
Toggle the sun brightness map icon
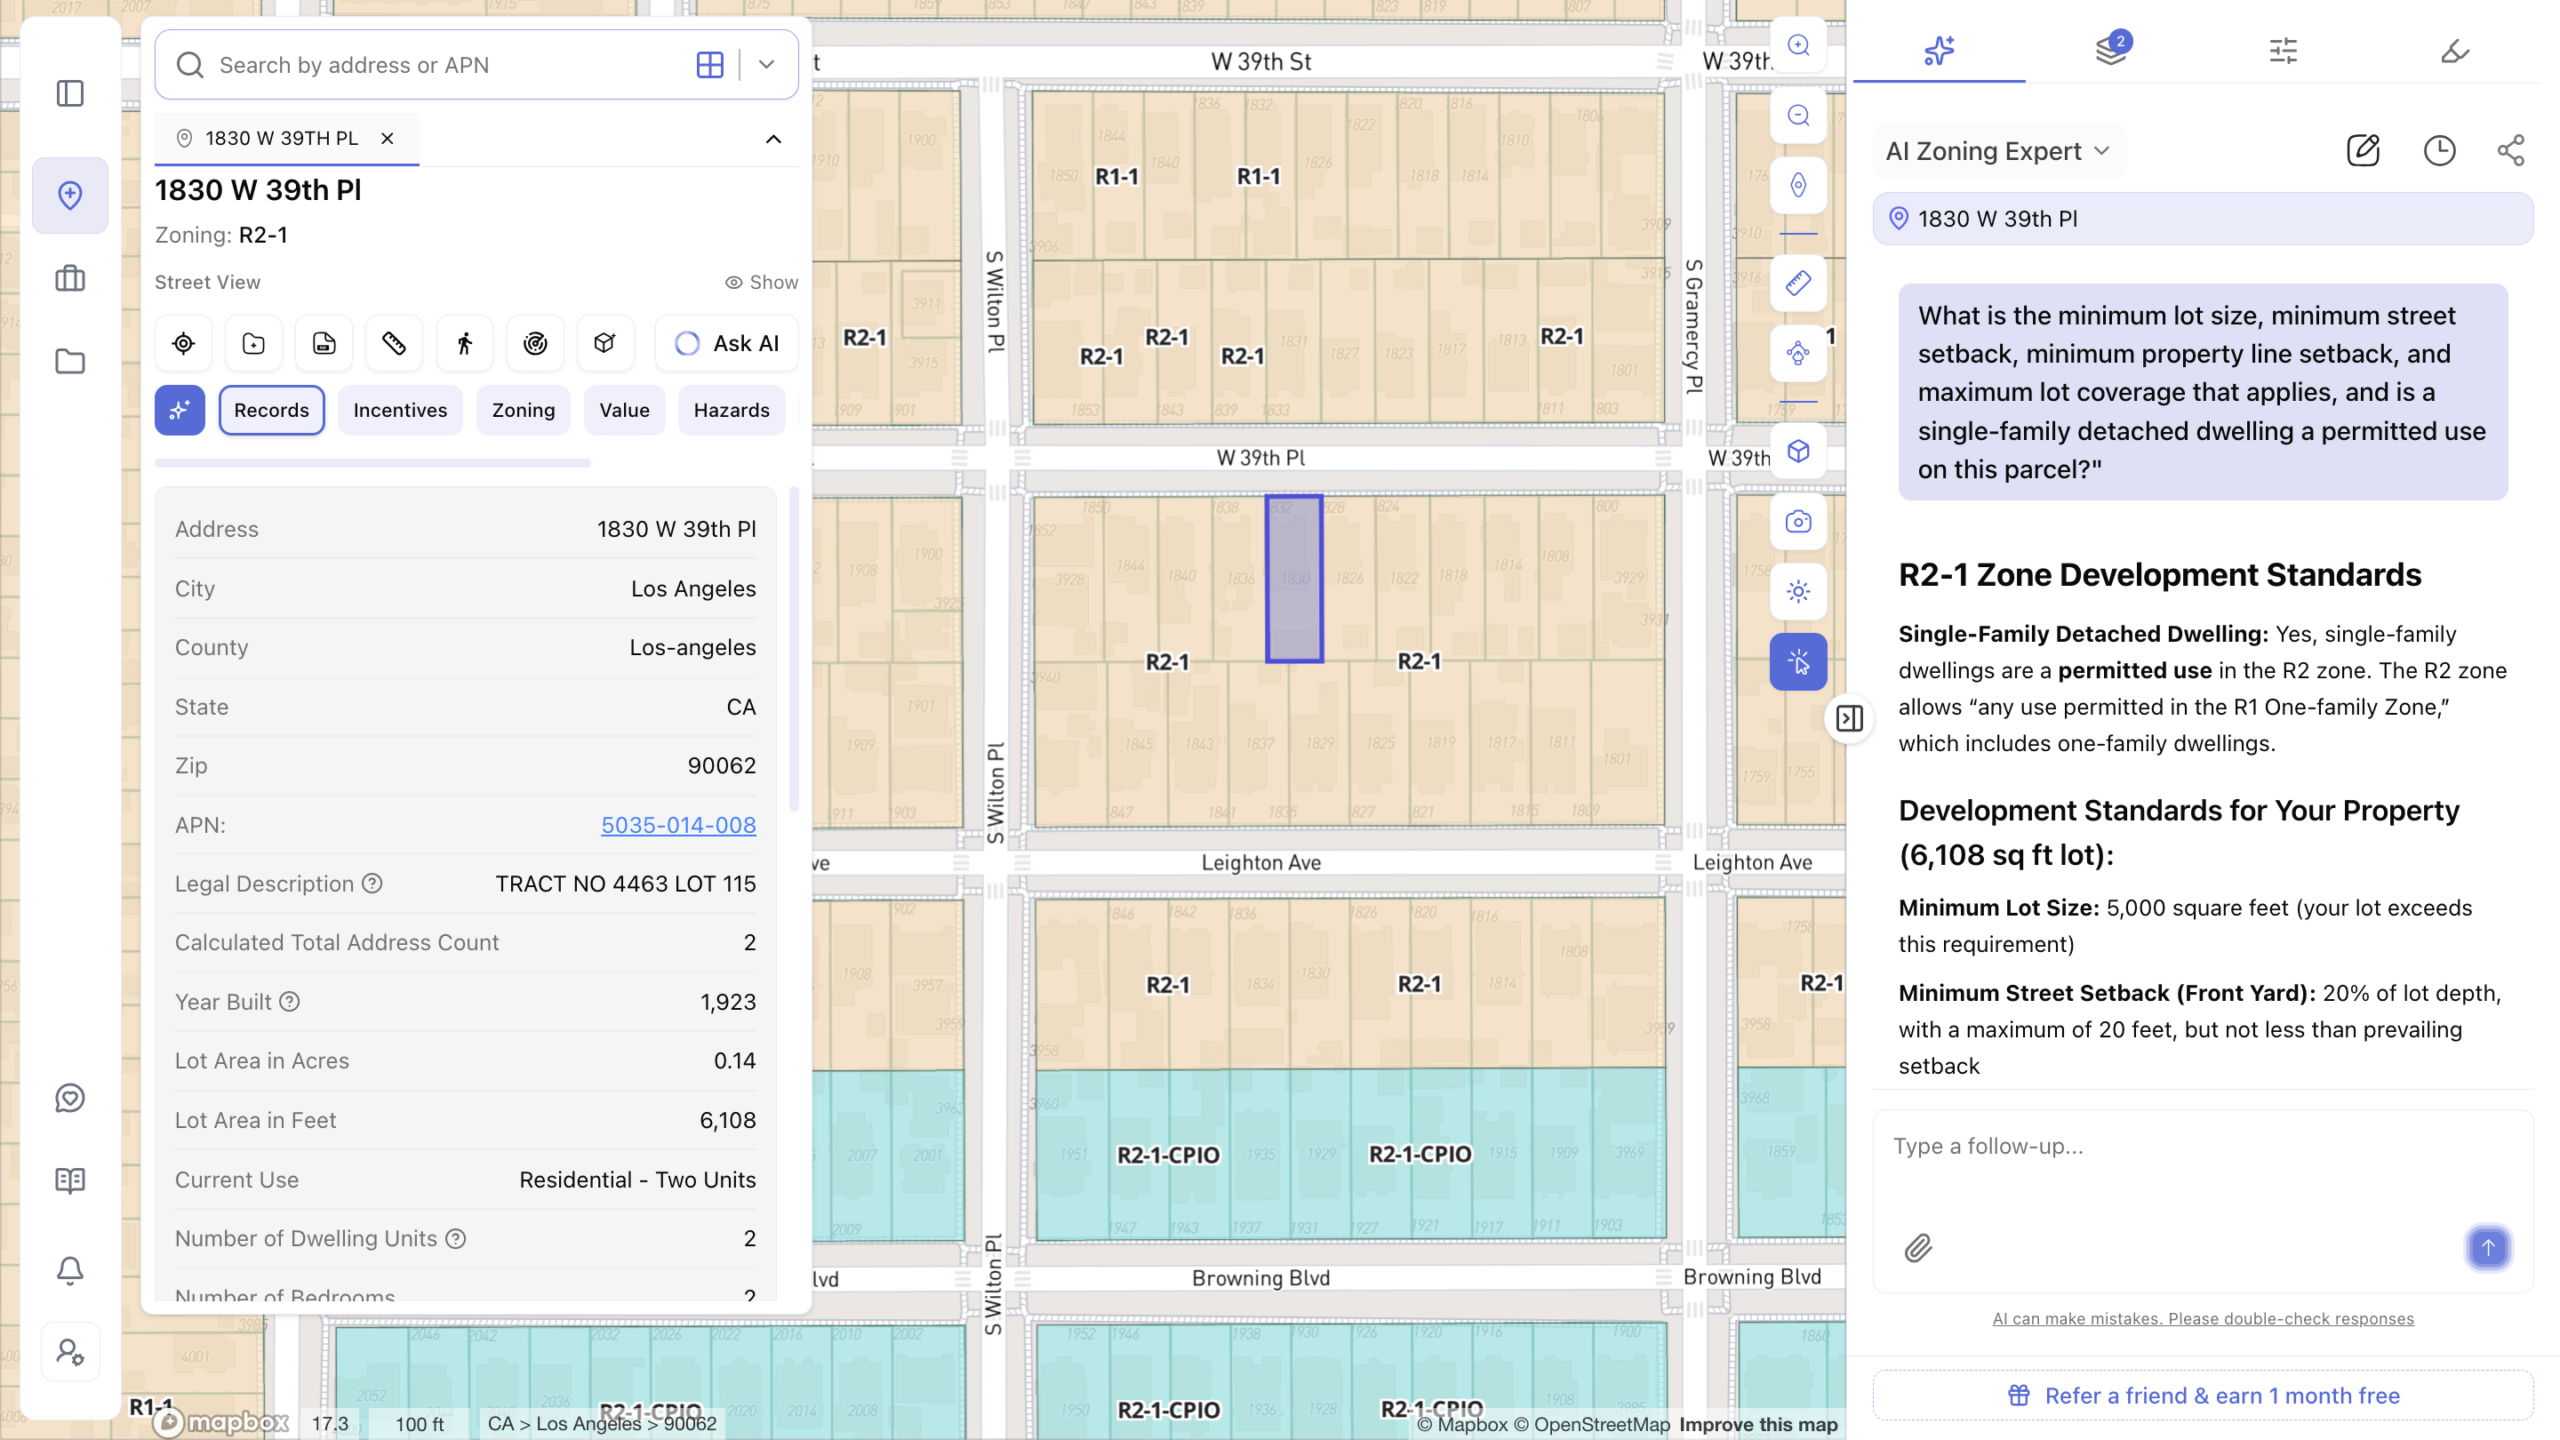pyautogui.click(x=1798, y=592)
